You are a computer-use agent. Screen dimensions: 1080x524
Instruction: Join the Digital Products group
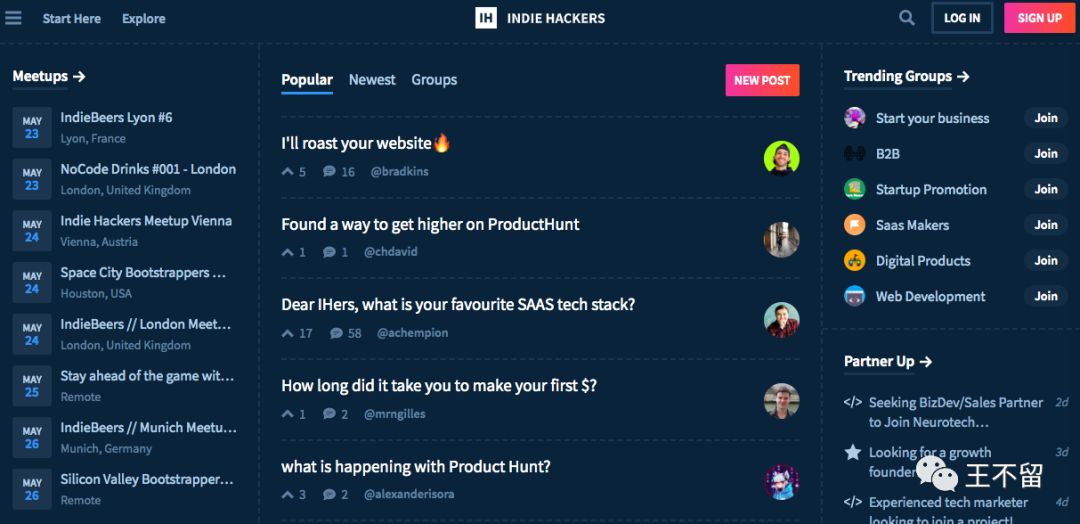(x=1046, y=261)
